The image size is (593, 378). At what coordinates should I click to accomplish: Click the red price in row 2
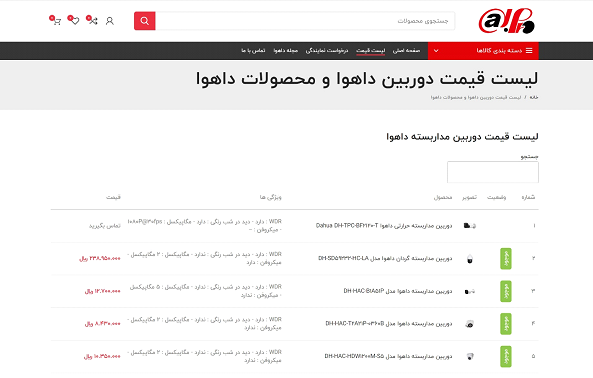100,259
